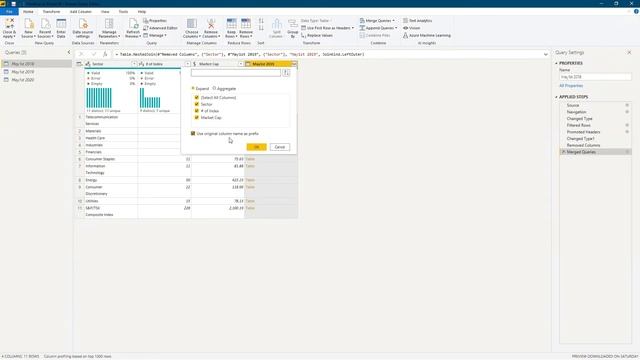This screenshot has width=640, height=360.
Task: Select the Promoted Headers applied step
Action: coord(583,132)
